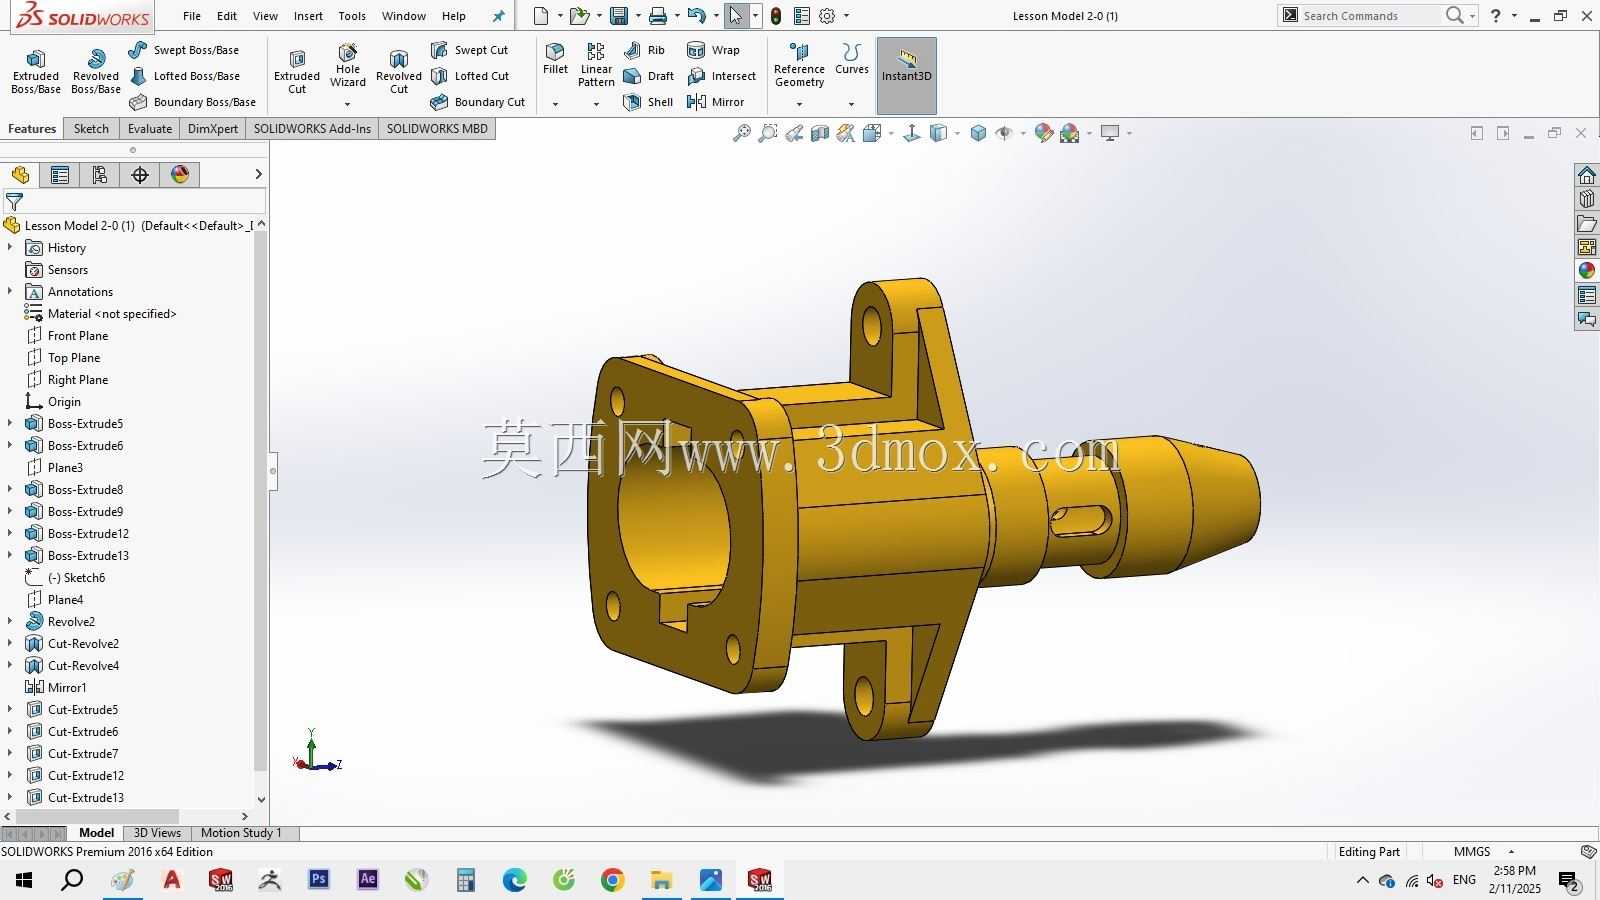1600x900 pixels.
Task: Choose the Intersect tool
Action: point(721,76)
